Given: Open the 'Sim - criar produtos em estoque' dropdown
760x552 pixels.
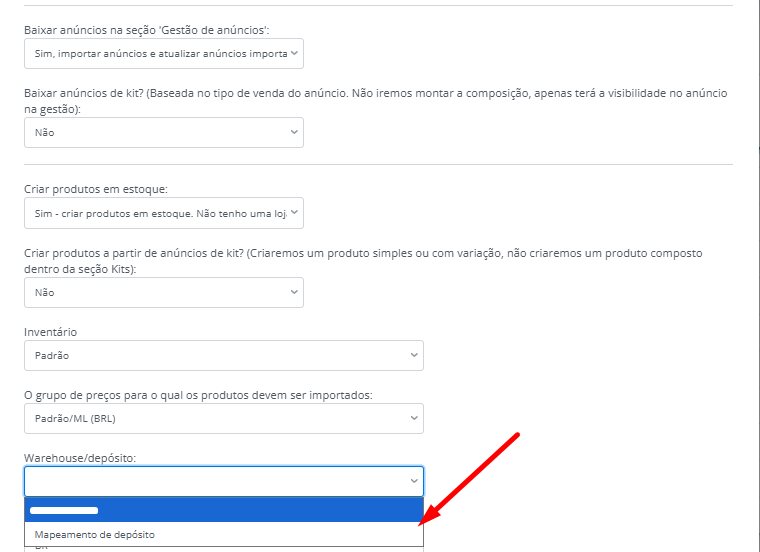Looking at the screenshot, I should 160,212.
